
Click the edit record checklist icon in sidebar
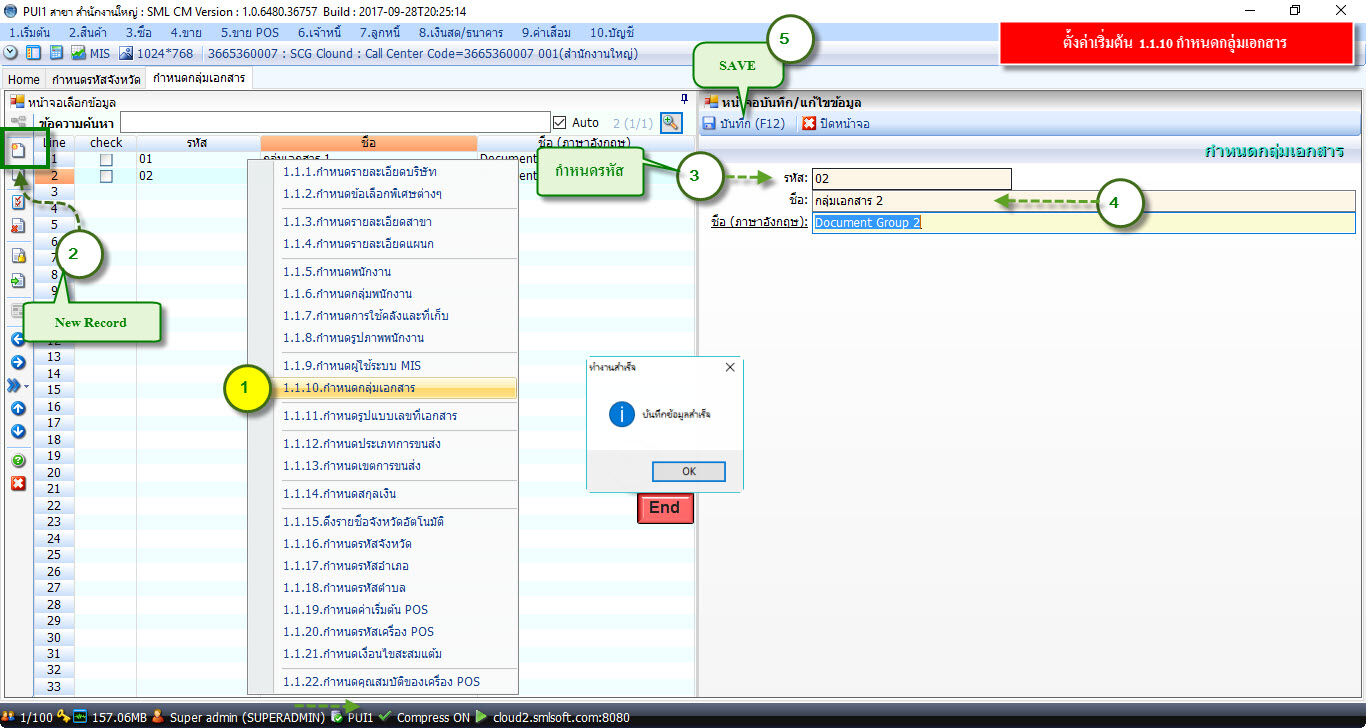(18, 202)
